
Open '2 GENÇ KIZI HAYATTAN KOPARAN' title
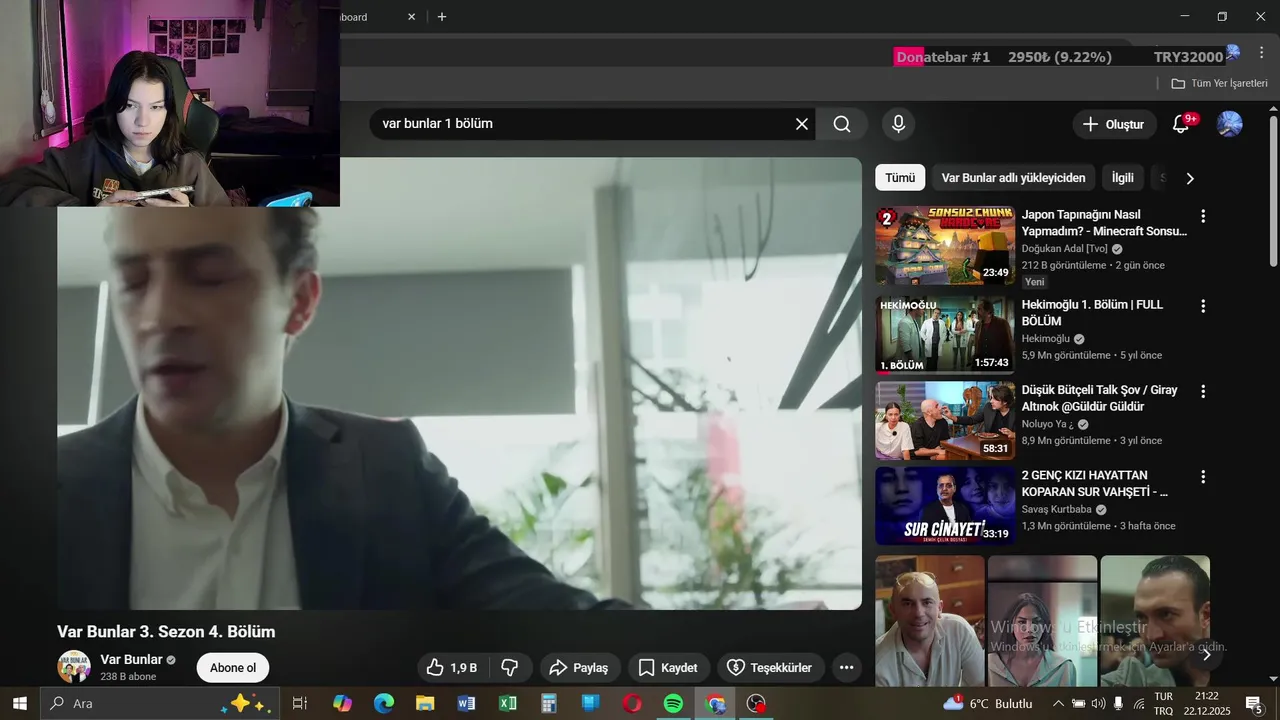(x=1095, y=484)
